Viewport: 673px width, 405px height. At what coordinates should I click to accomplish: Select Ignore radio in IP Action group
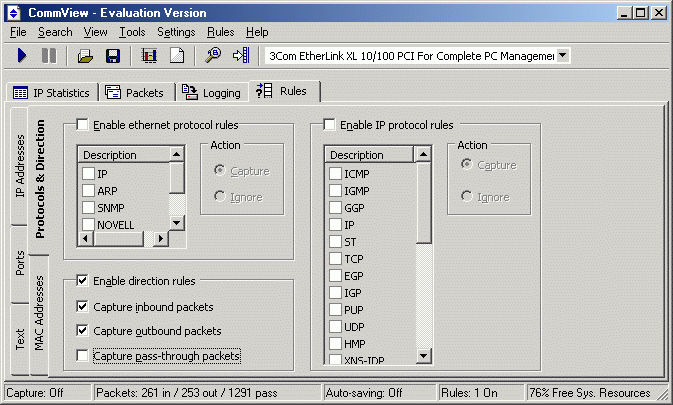click(467, 196)
